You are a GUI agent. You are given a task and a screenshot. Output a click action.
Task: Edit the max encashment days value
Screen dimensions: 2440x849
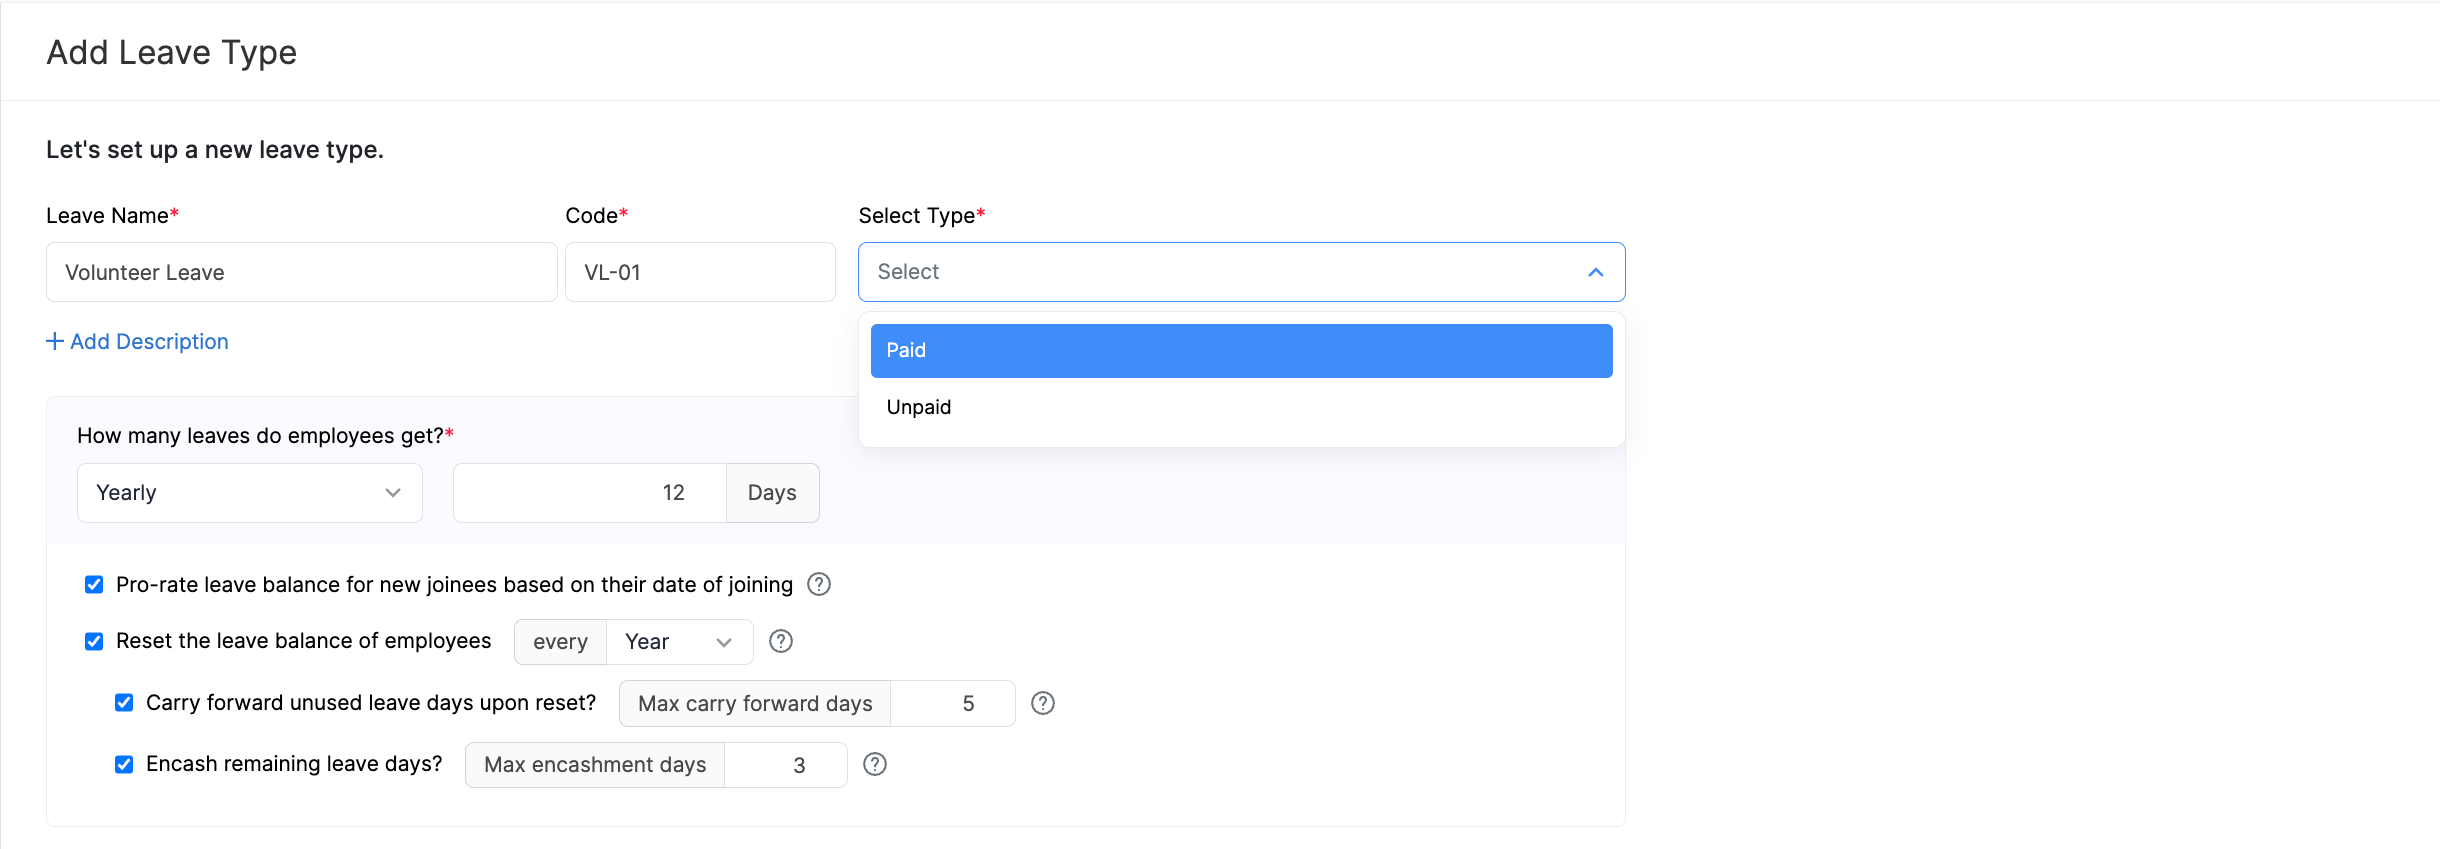786,765
